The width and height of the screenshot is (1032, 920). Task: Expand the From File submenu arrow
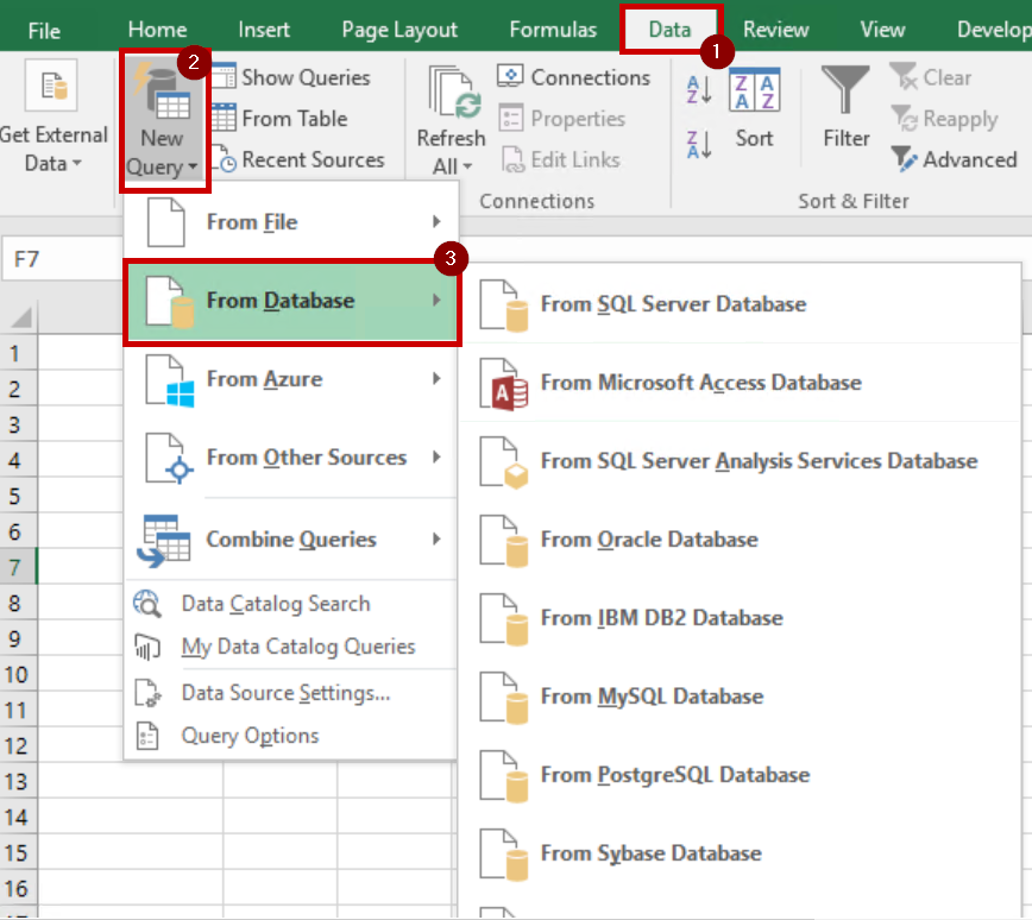tap(436, 222)
